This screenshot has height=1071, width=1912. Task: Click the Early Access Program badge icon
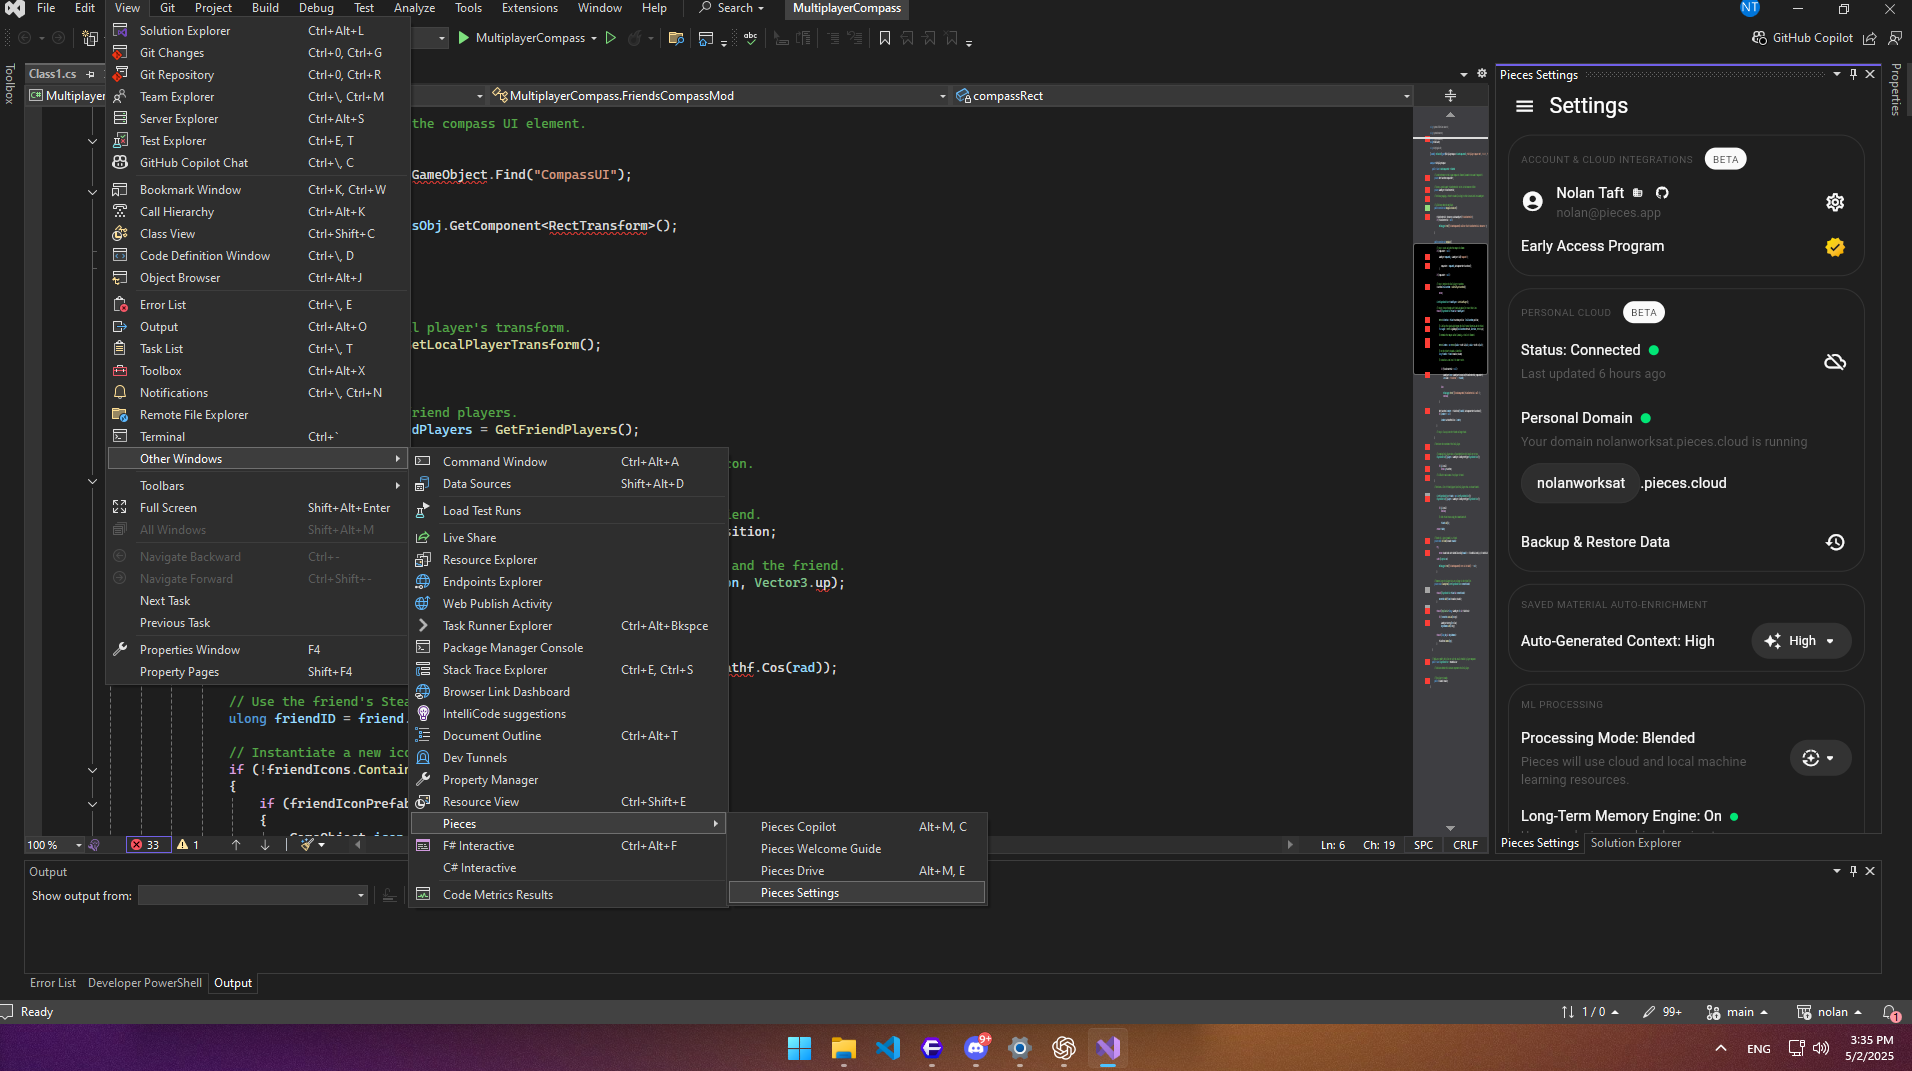coord(1834,246)
